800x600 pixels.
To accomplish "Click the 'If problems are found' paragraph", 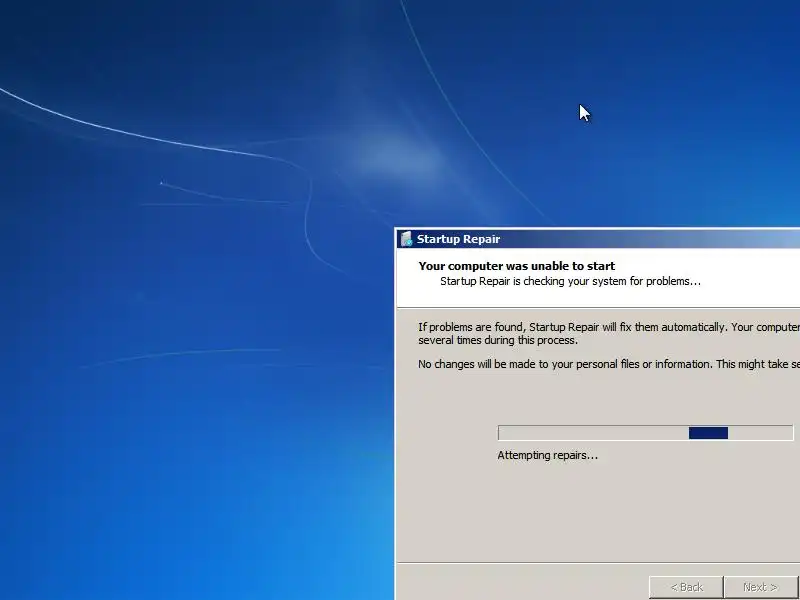I will coord(609,334).
